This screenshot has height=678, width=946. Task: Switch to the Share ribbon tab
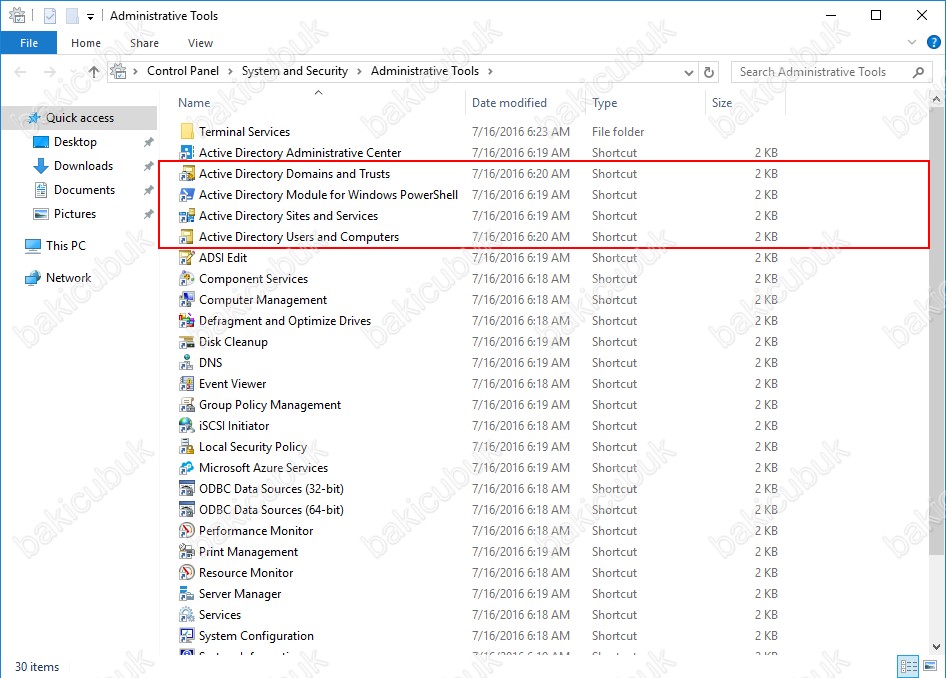144,43
